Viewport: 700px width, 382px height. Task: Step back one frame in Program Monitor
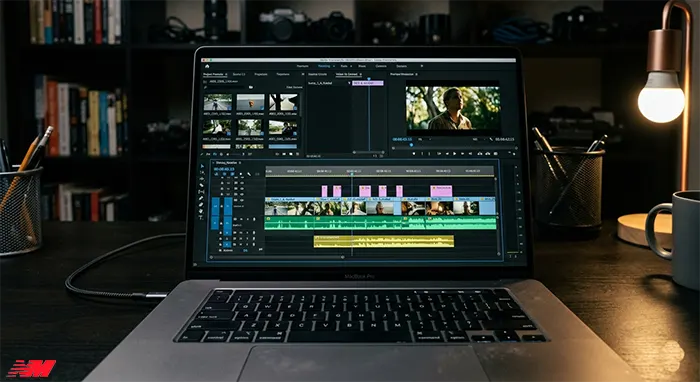[x=447, y=154]
